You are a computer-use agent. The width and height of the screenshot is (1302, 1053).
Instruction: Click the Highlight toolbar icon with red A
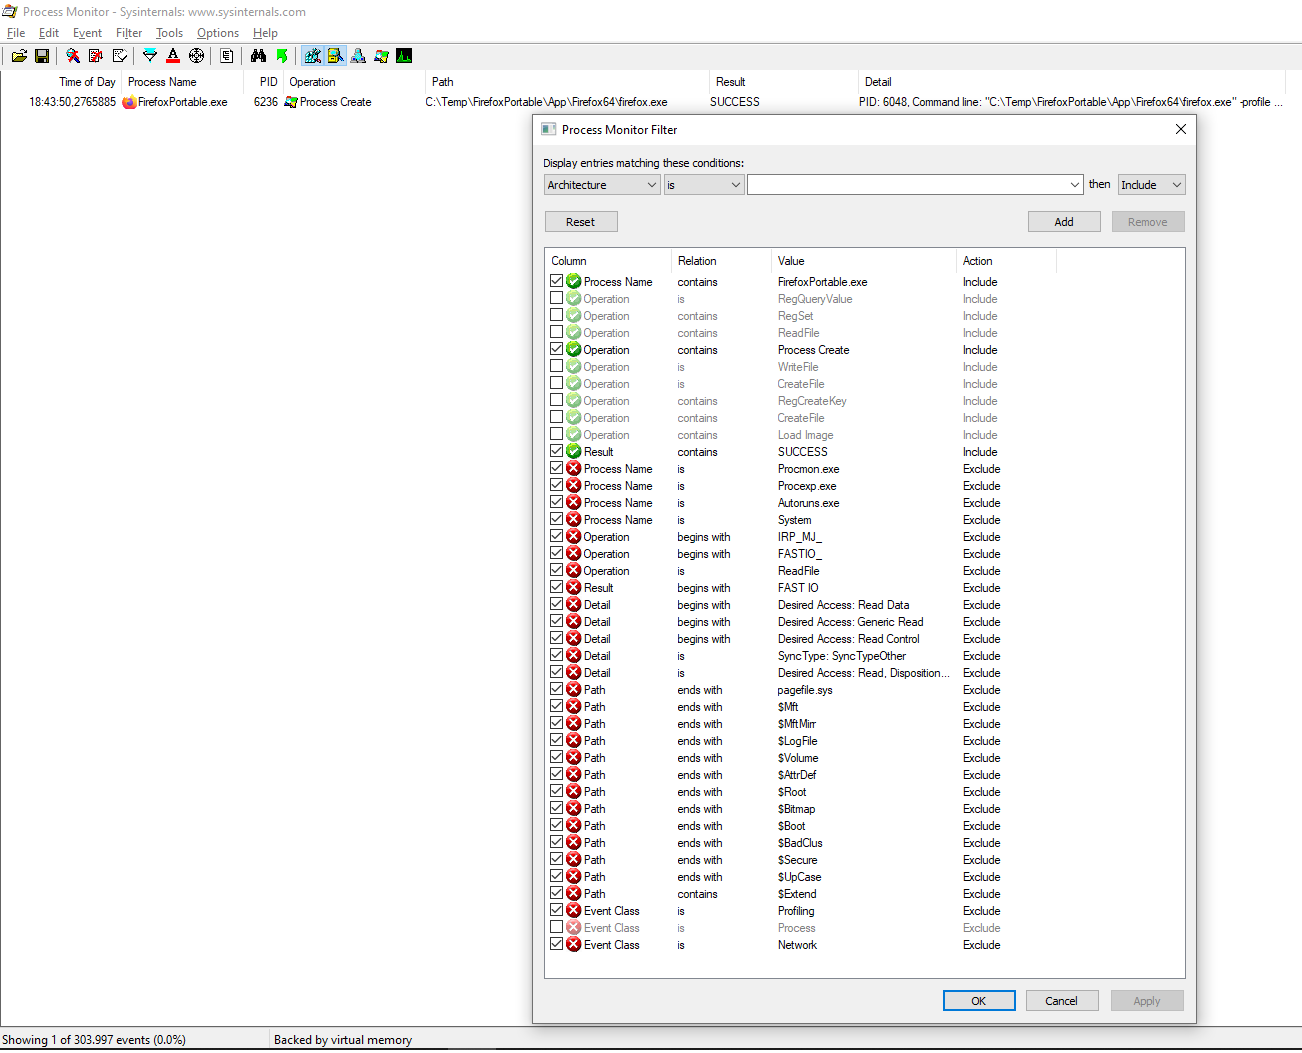tap(173, 56)
